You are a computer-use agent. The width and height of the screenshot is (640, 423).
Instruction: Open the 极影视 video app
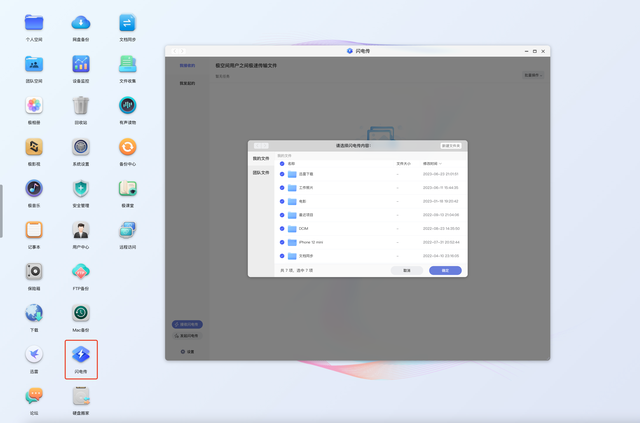34,147
